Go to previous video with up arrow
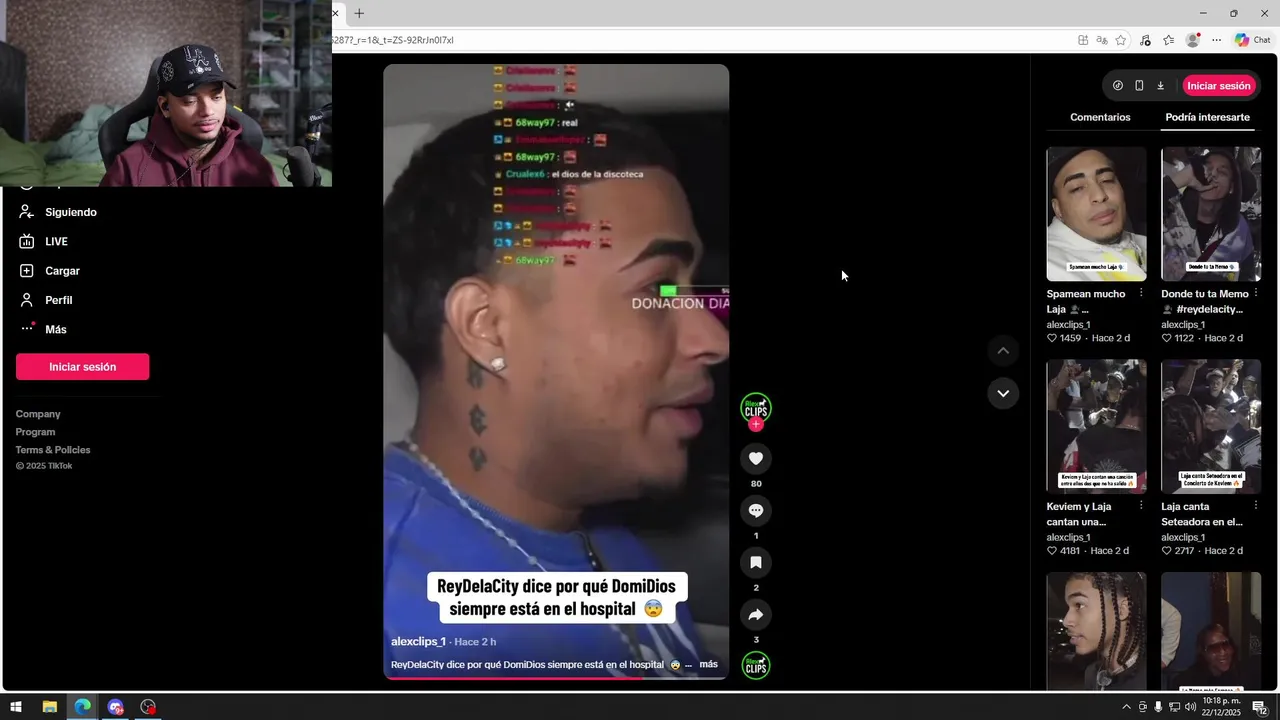This screenshot has height=720, width=1280. point(1003,351)
